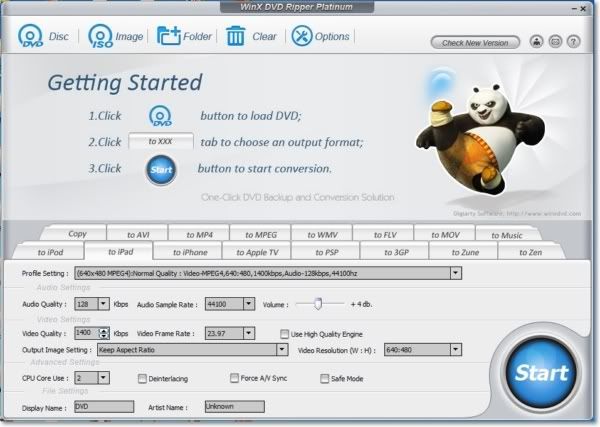Switch to the 'to MOV' tab
This screenshot has width=600, height=427.
(445, 234)
